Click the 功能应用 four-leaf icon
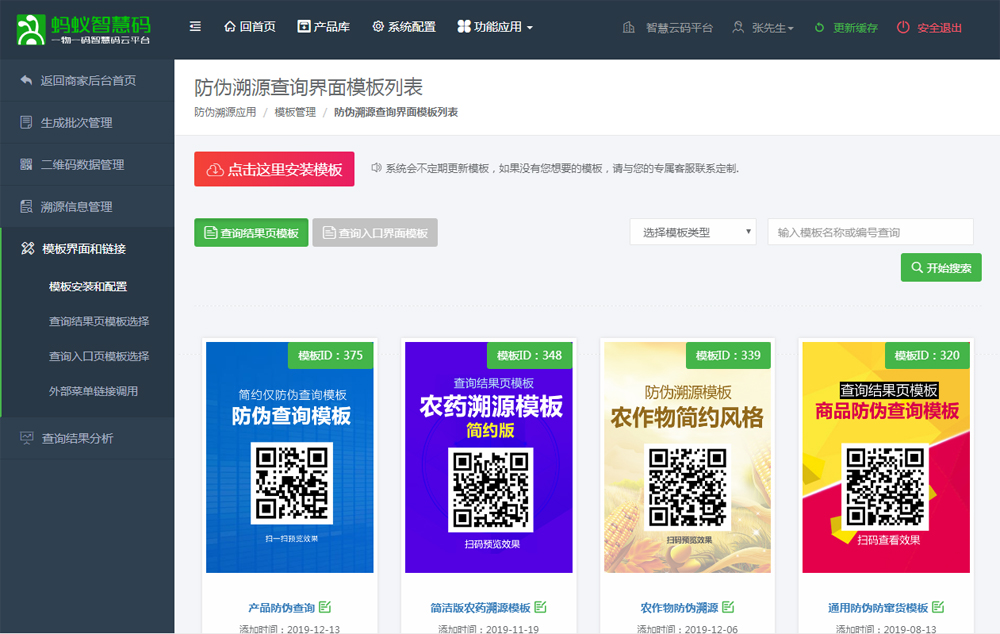 click(x=464, y=27)
